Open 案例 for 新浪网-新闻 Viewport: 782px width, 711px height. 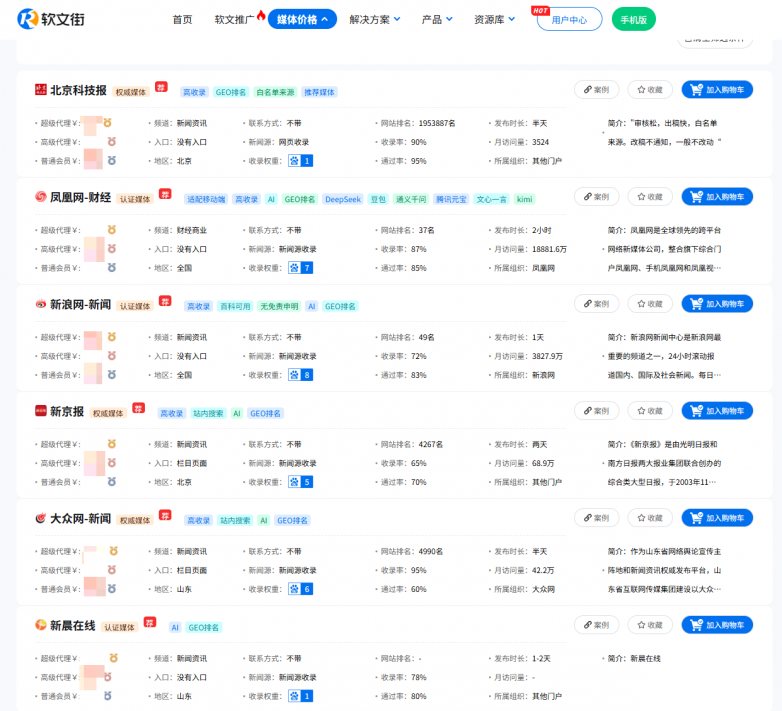596,304
